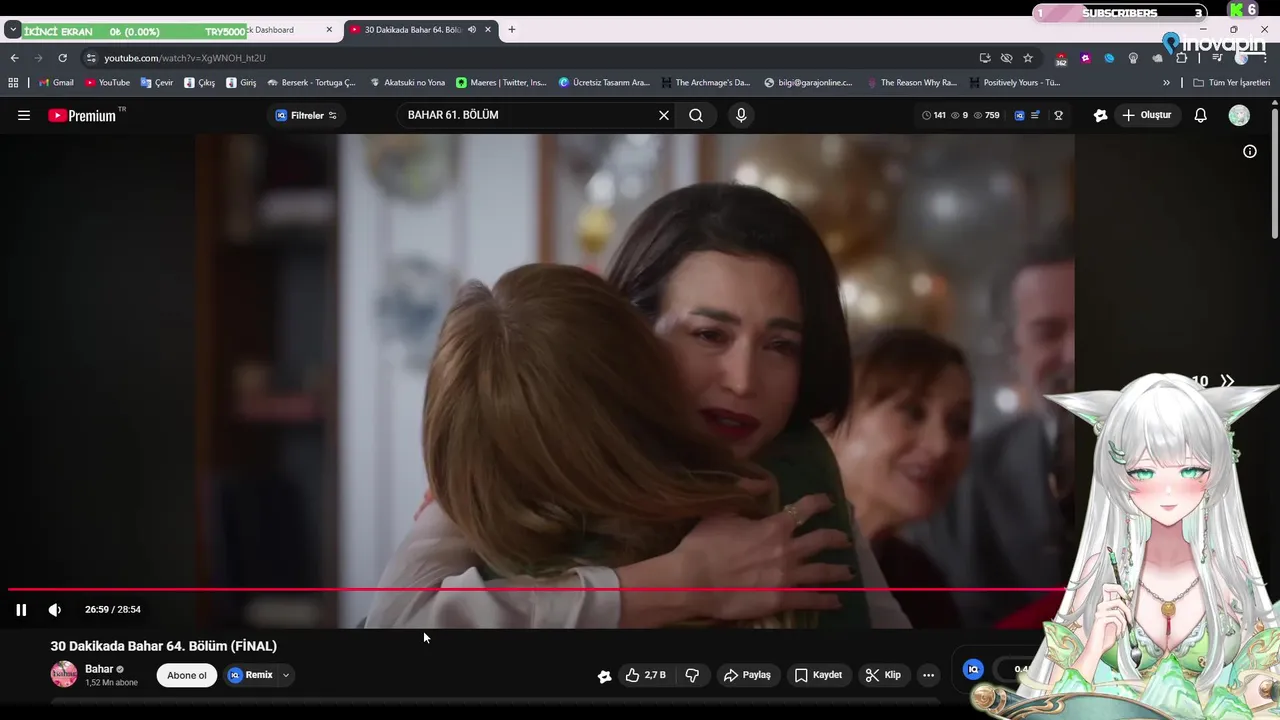1280x720 pixels.
Task: Mute the tab via its speaker icon
Action: 472,29
